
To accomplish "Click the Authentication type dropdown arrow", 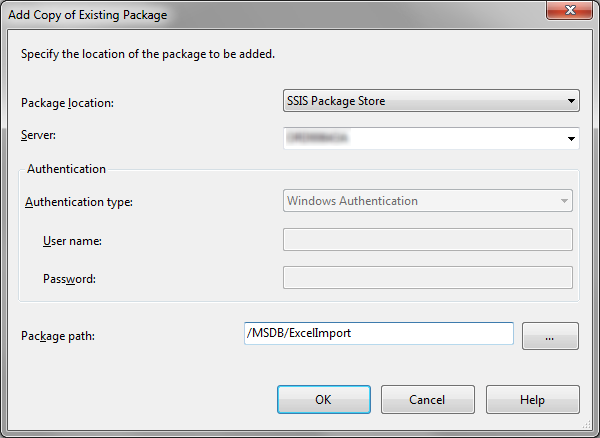I will [564, 201].
